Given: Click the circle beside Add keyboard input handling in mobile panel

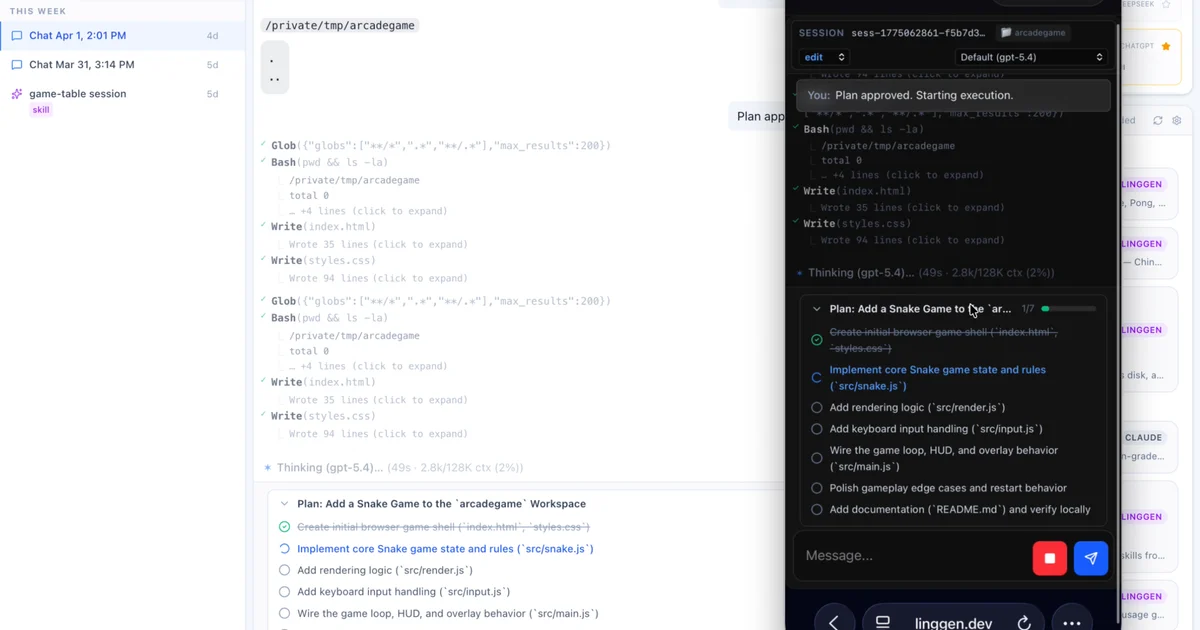Looking at the screenshot, I should (x=816, y=429).
